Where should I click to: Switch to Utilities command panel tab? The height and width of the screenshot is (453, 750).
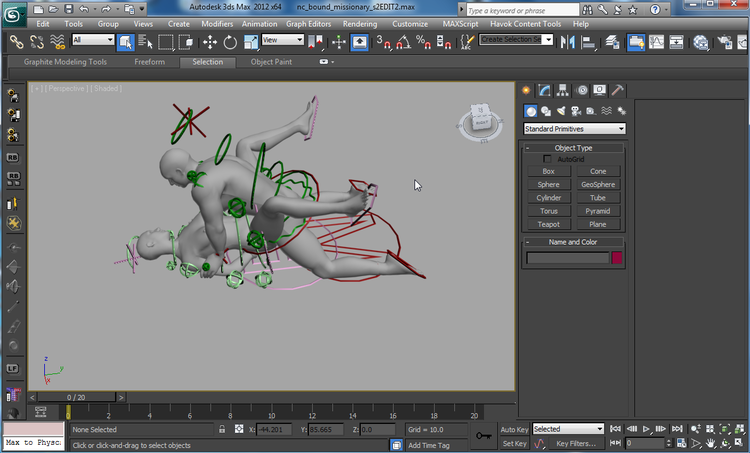(x=618, y=90)
